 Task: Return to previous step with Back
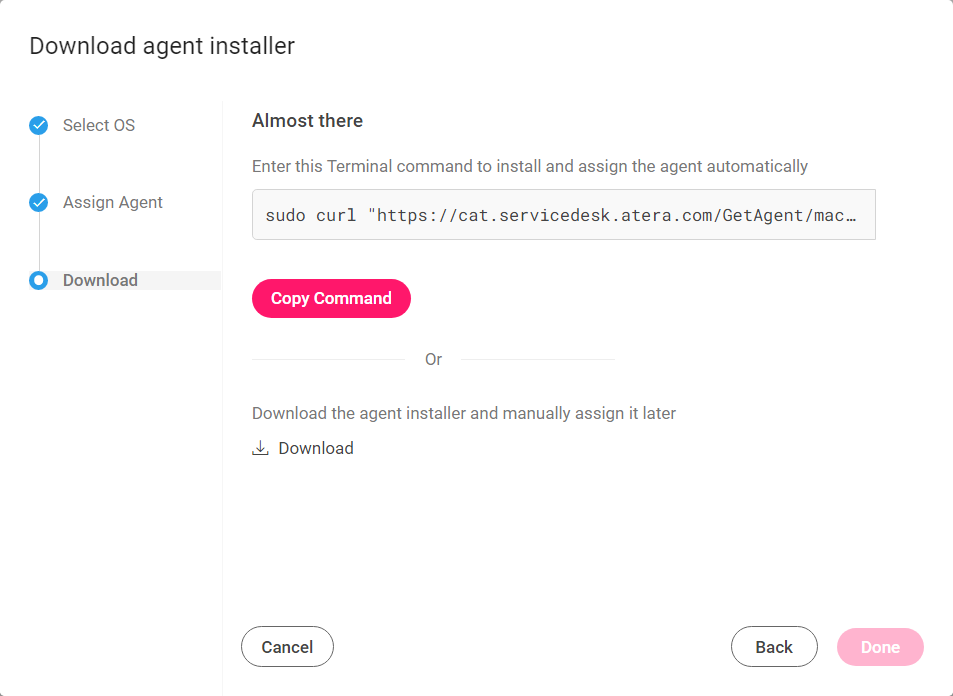point(774,647)
